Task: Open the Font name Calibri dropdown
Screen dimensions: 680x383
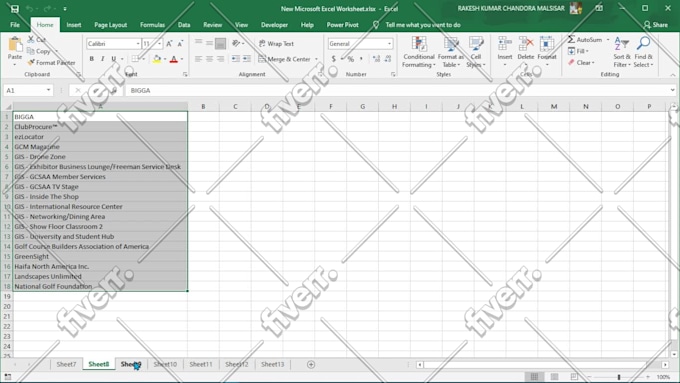Action: coord(138,43)
